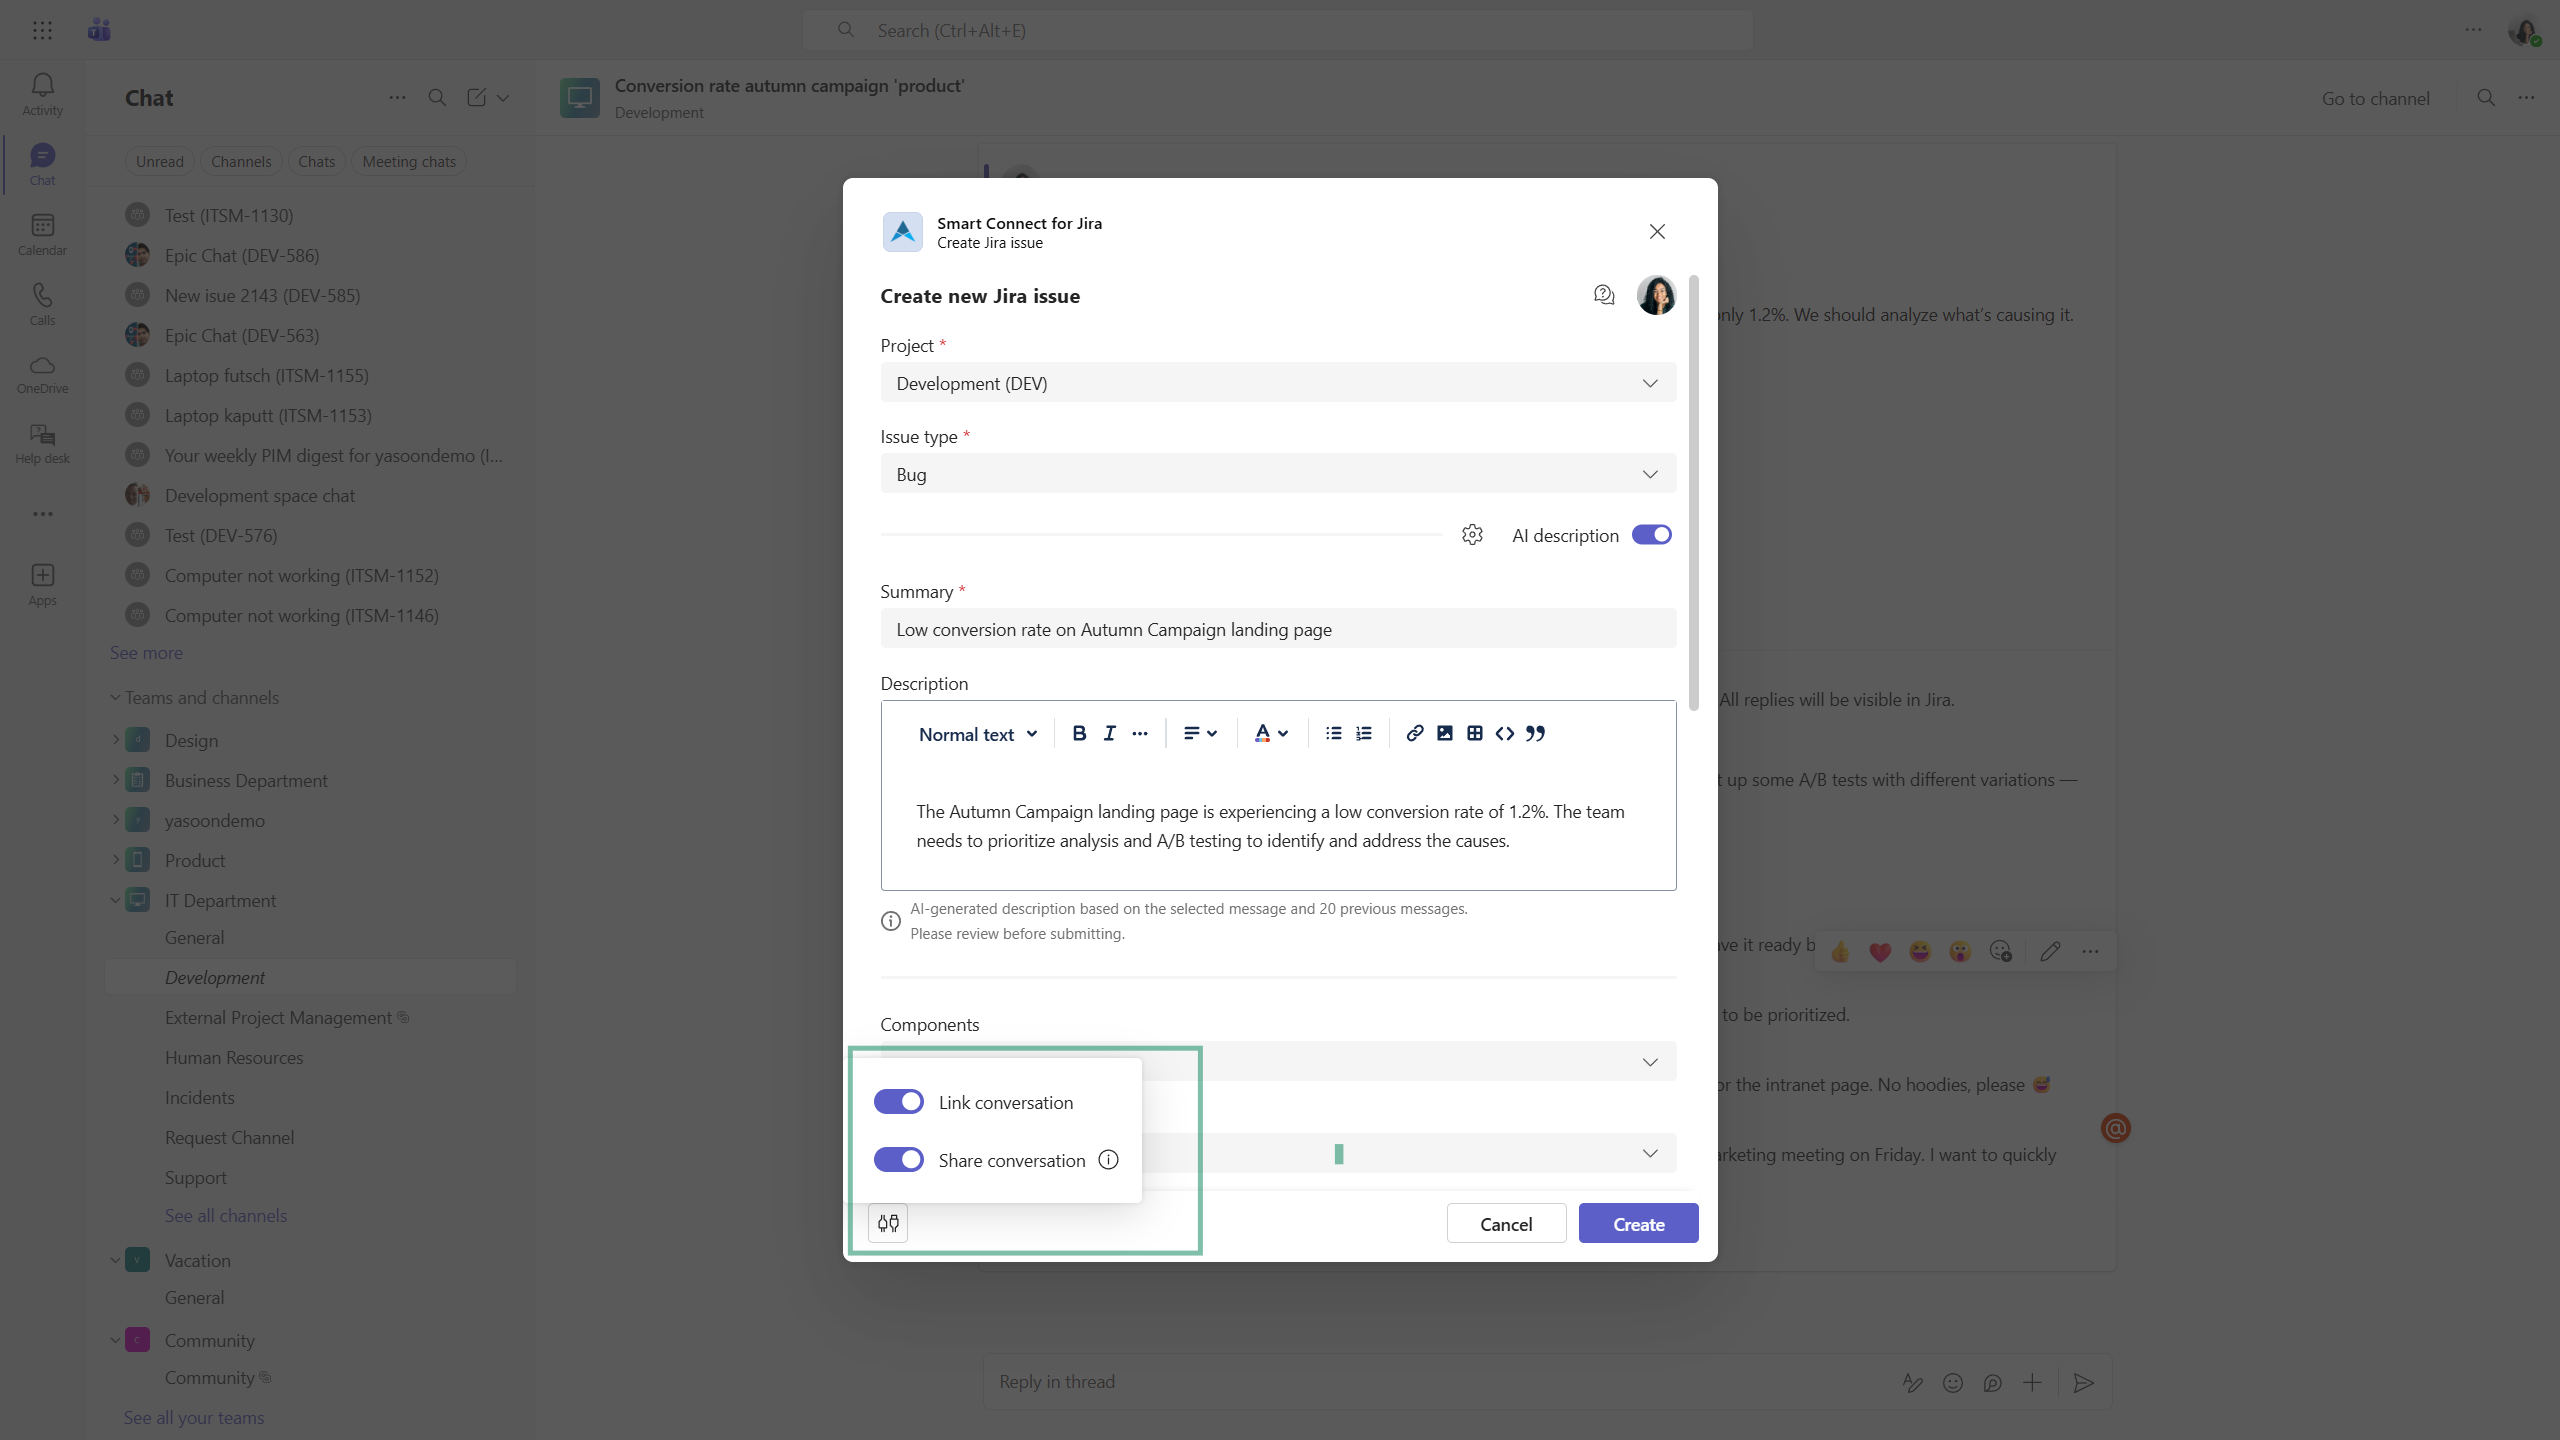
Task: Open the text color picker
Action: 1270,733
